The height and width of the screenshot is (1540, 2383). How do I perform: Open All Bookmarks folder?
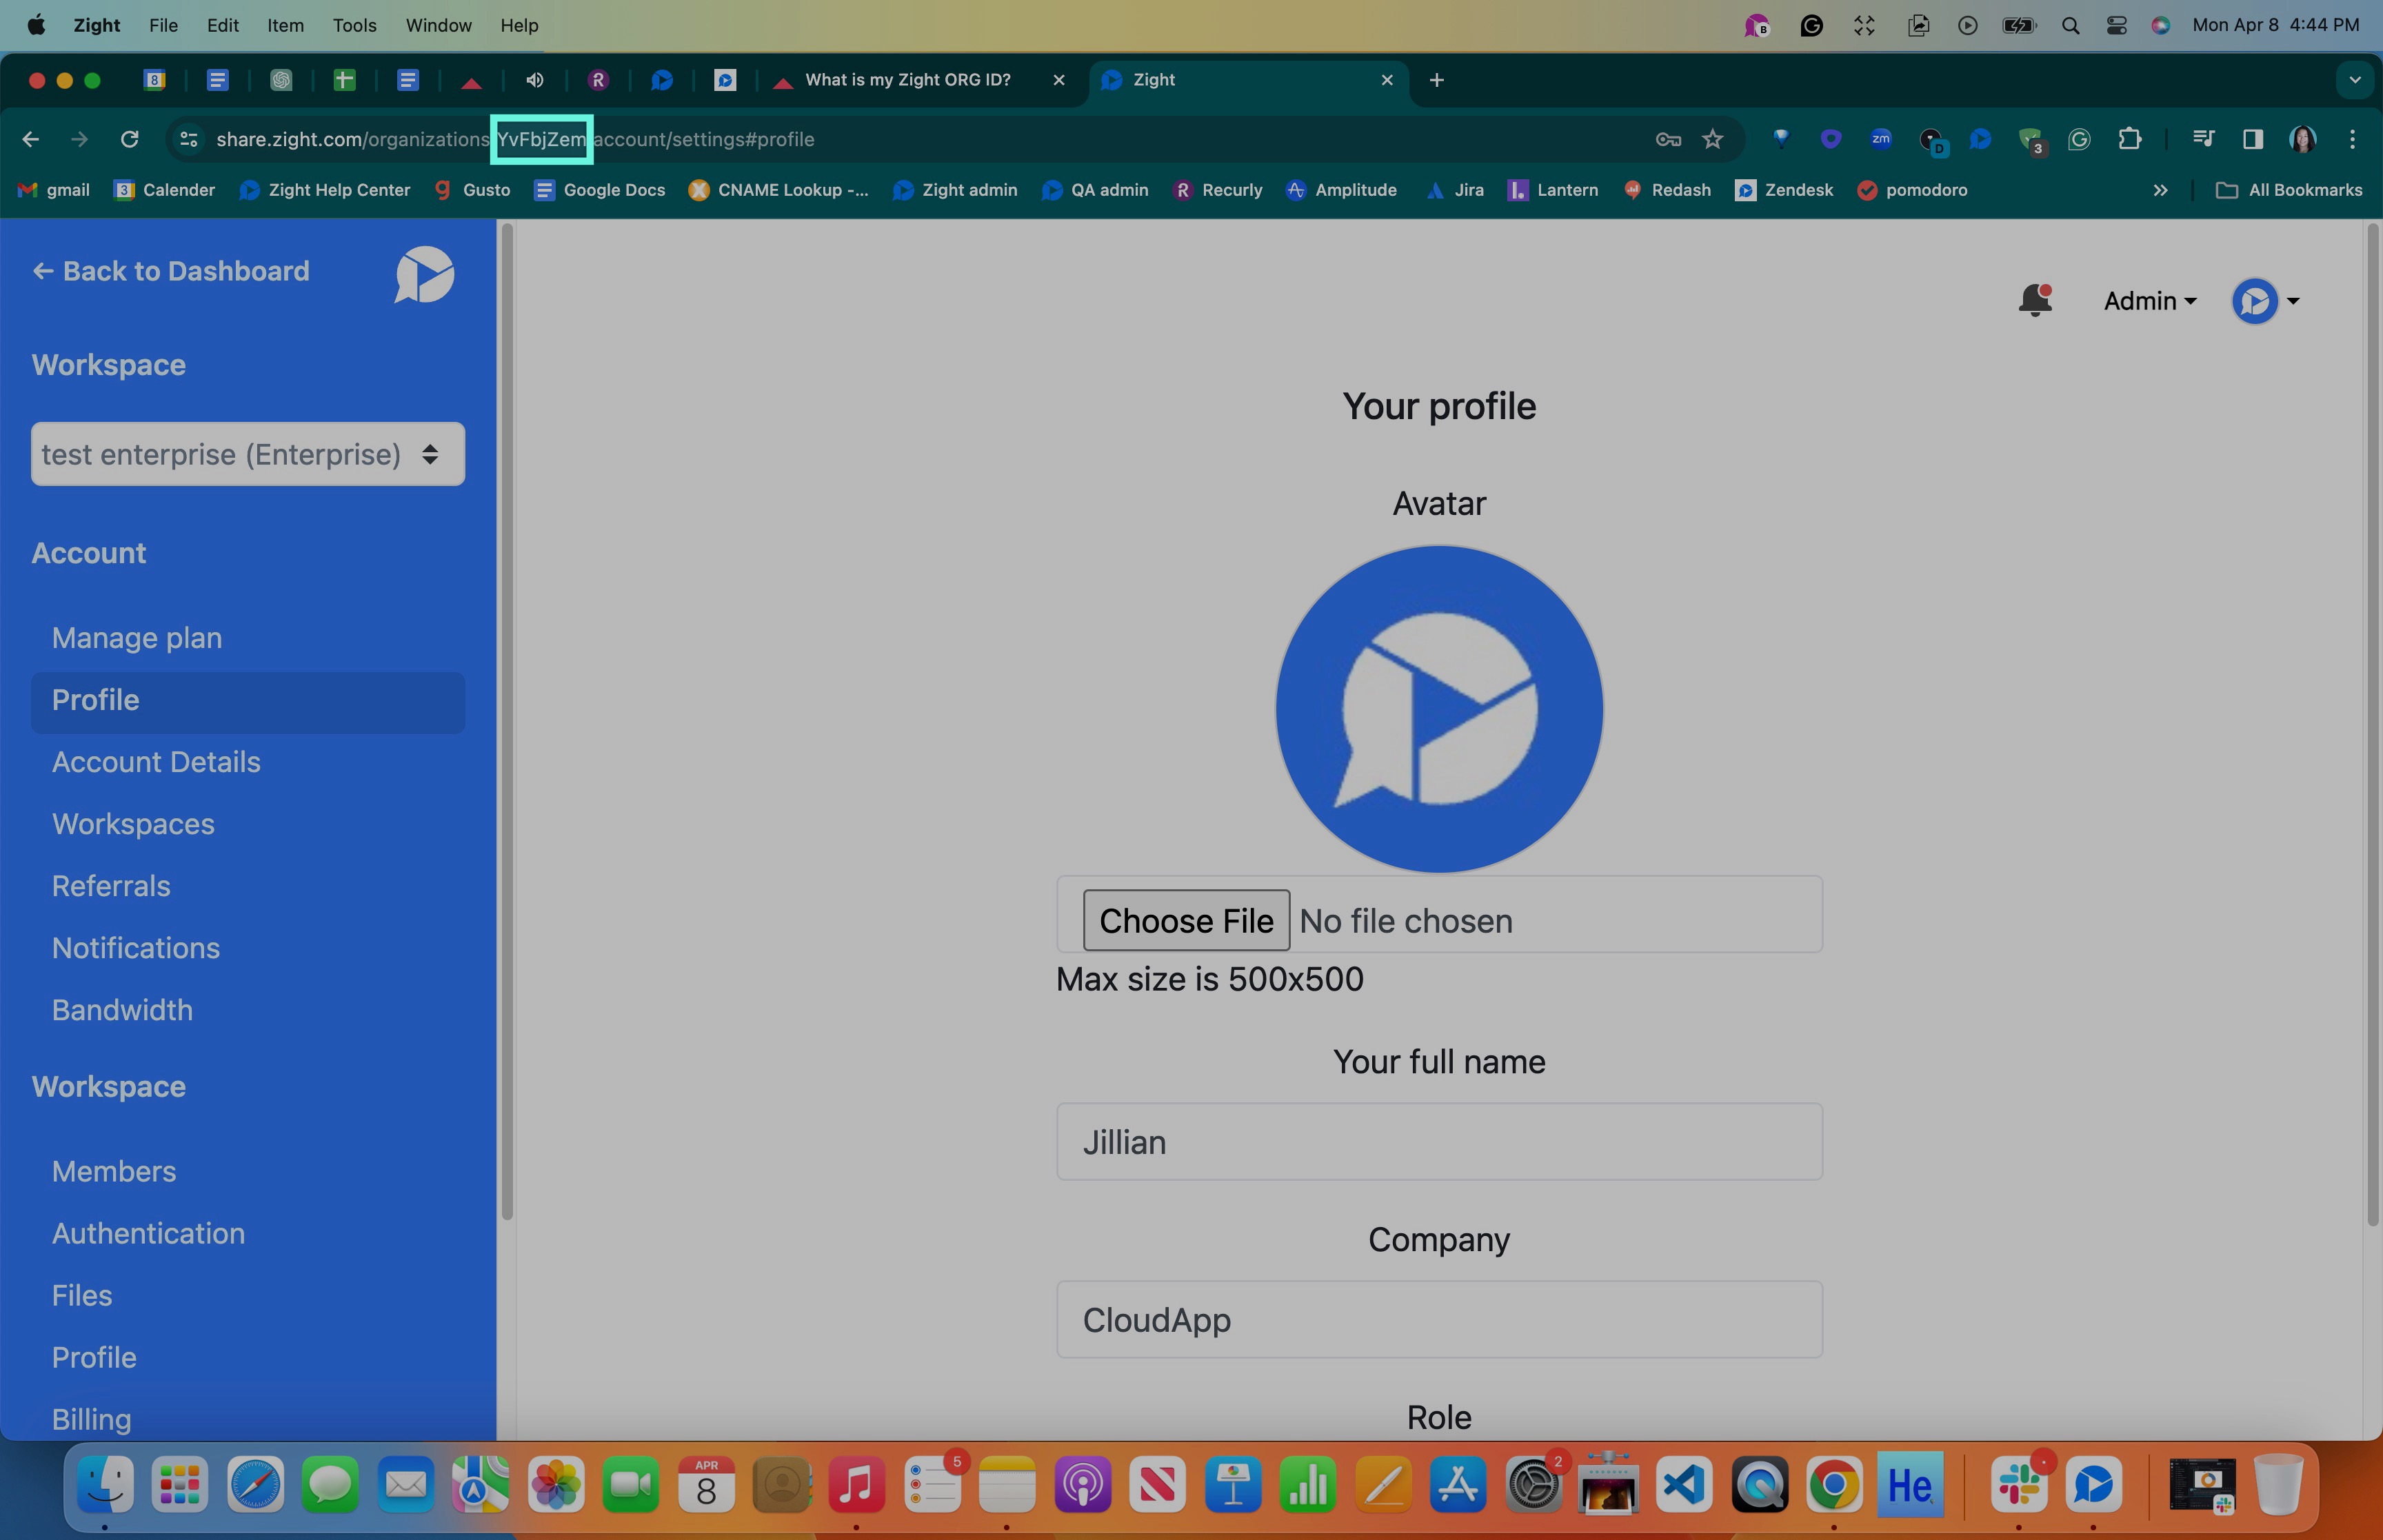click(x=2289, y=190)
